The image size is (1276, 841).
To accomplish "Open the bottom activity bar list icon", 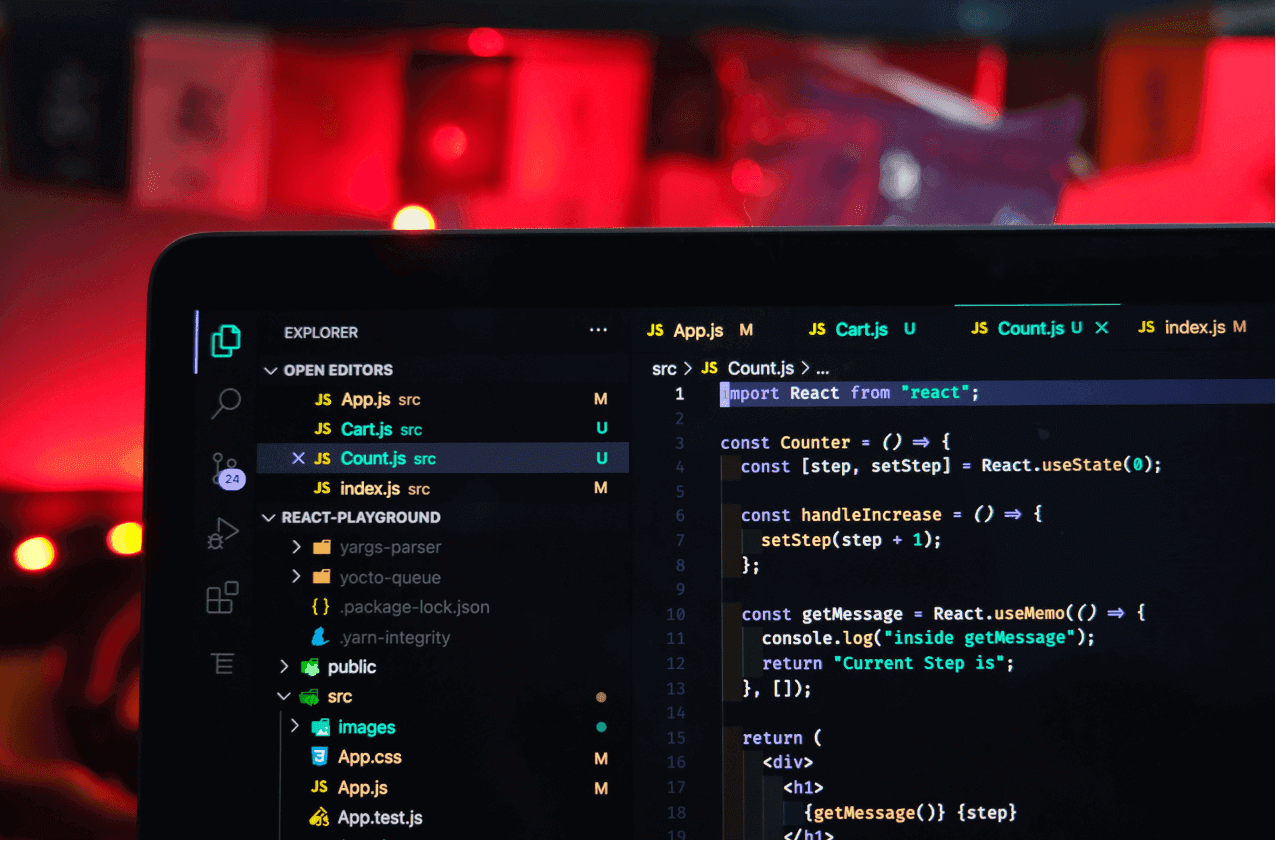I will pyautogui.click(x=222, y=663).
